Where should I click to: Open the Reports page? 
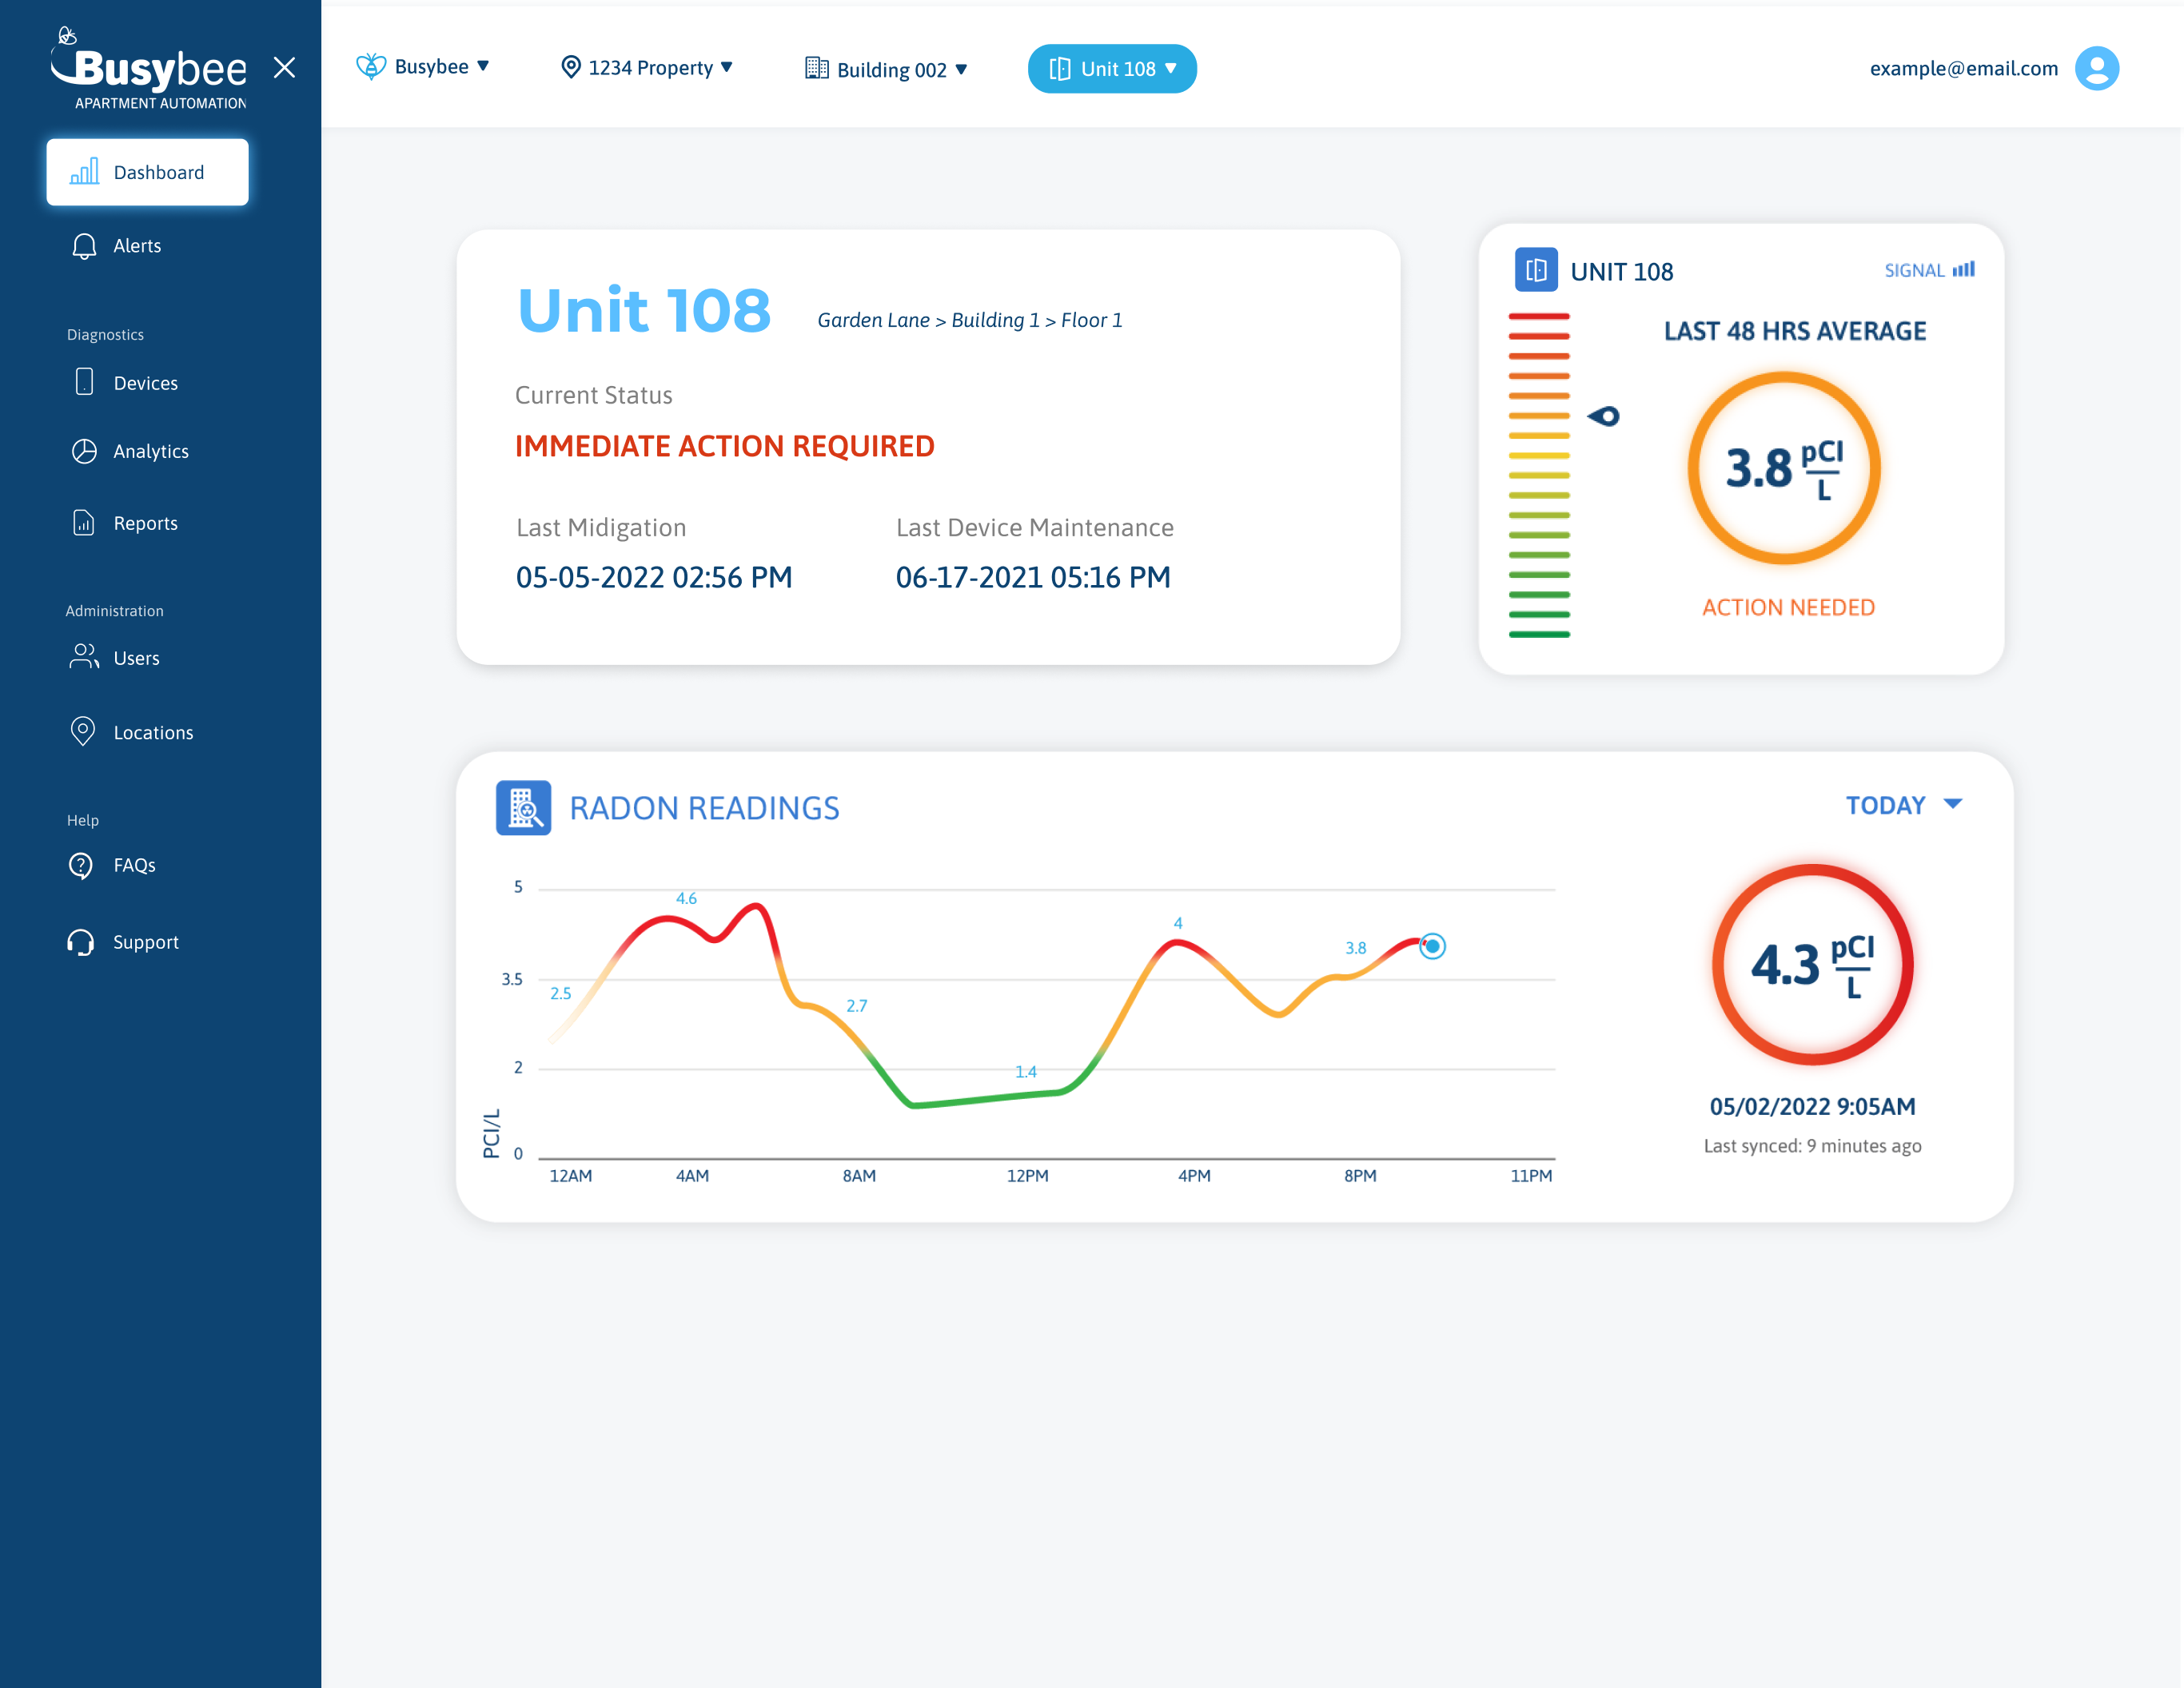pos(145,523)
